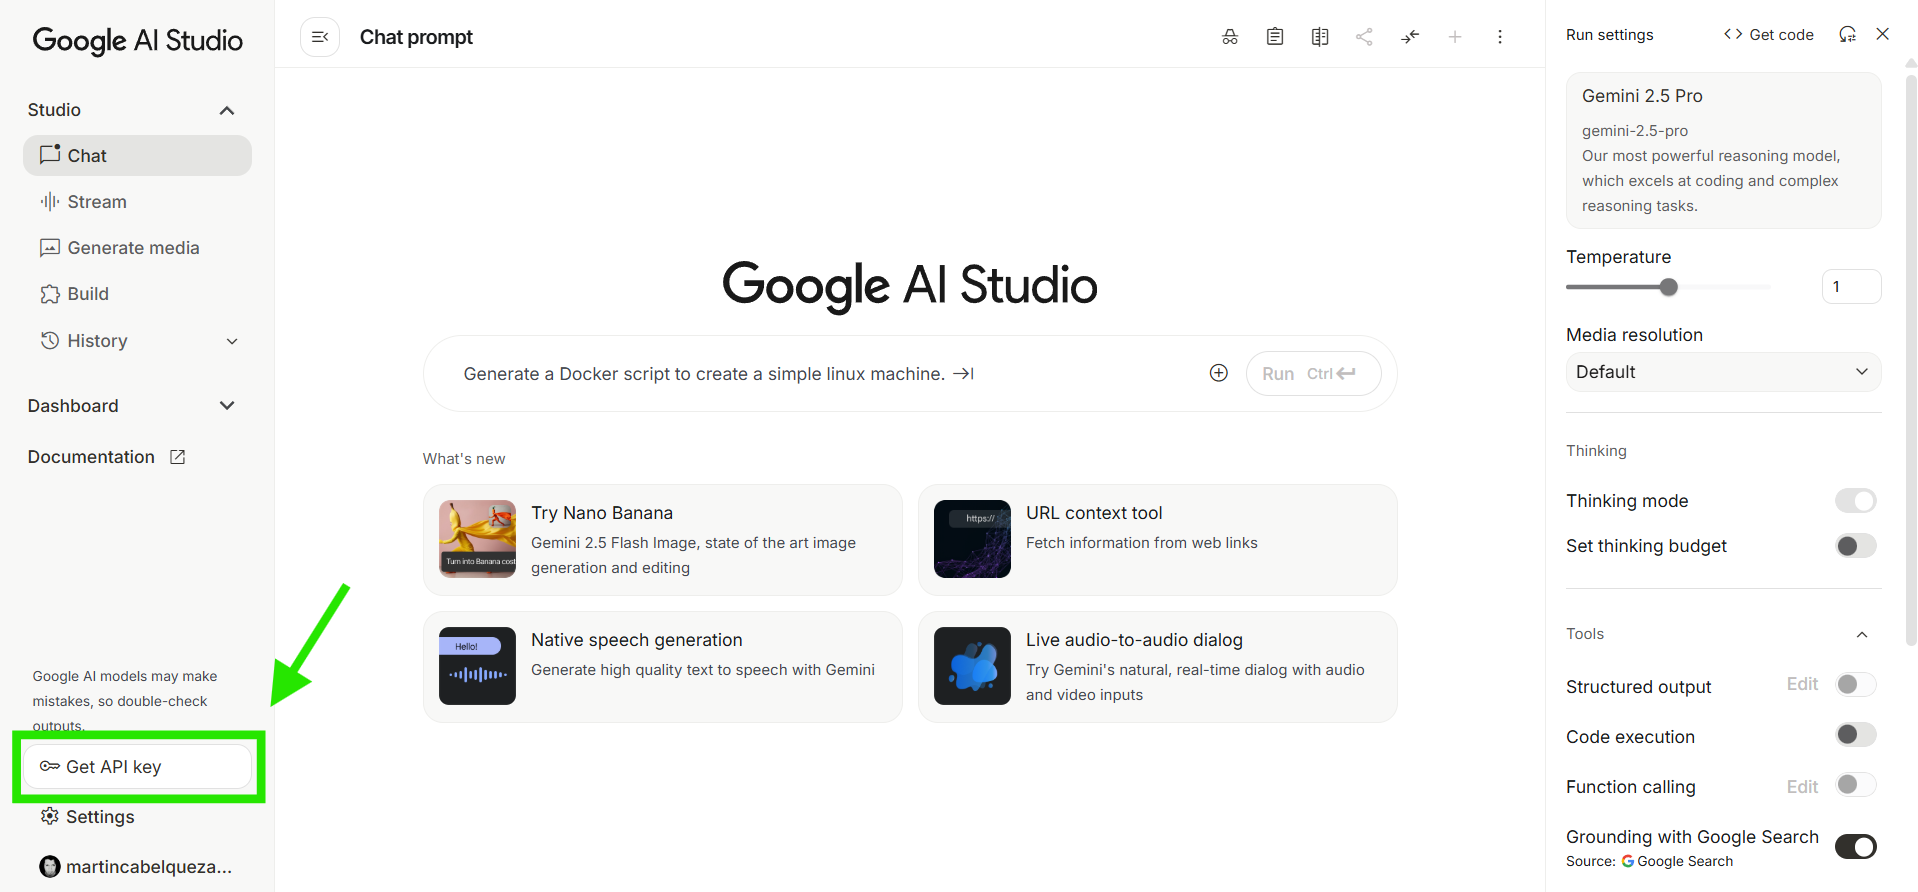Click the "Run settings" panel title
This screenshot has height=892, width=1918.
pos(1610,35)
